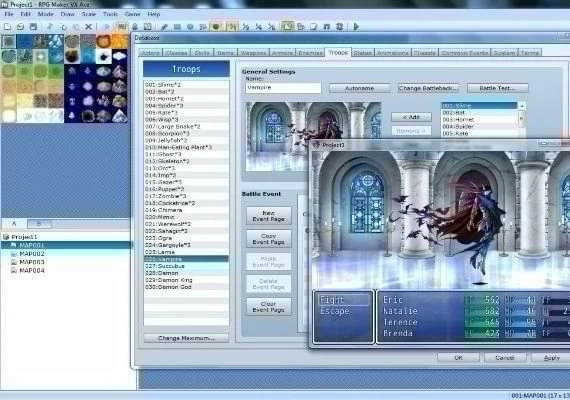
Task: Open the Draw menu
Action: point(68,14)
